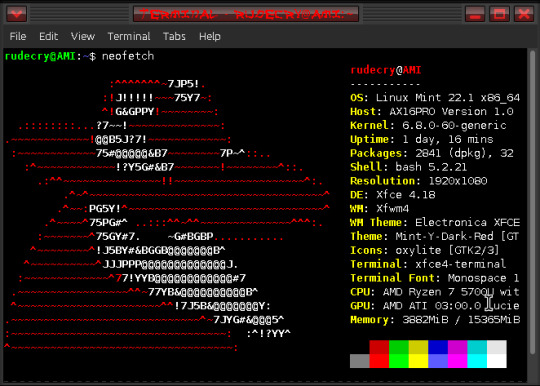Click the terminal title bar text
The height and width of the screenshot is (386, 540).
(246, 14)
